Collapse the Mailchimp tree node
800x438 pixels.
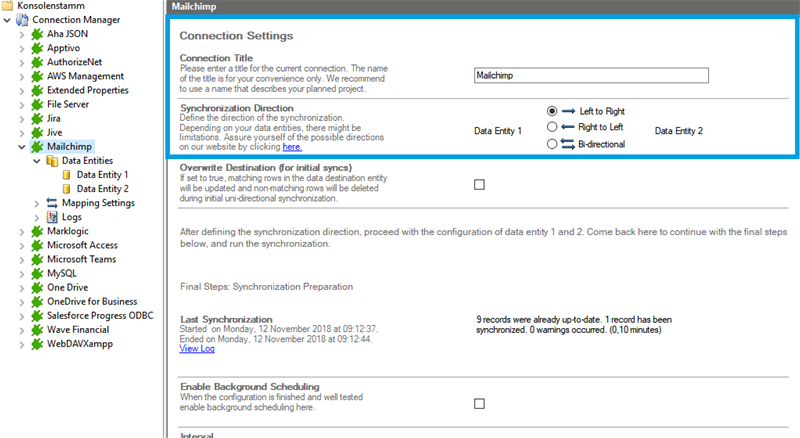point(22,146)
